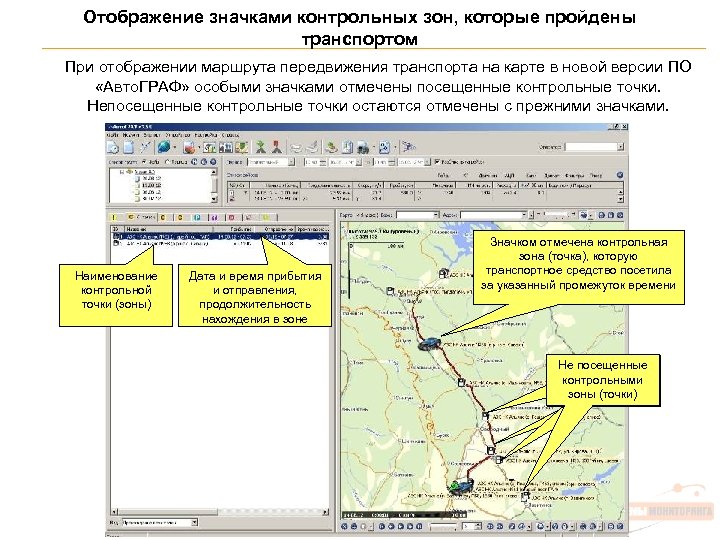This screenshot has height=540, width=720.
Task: Click the red figure track icon
Action: click(x=276, y=147)
